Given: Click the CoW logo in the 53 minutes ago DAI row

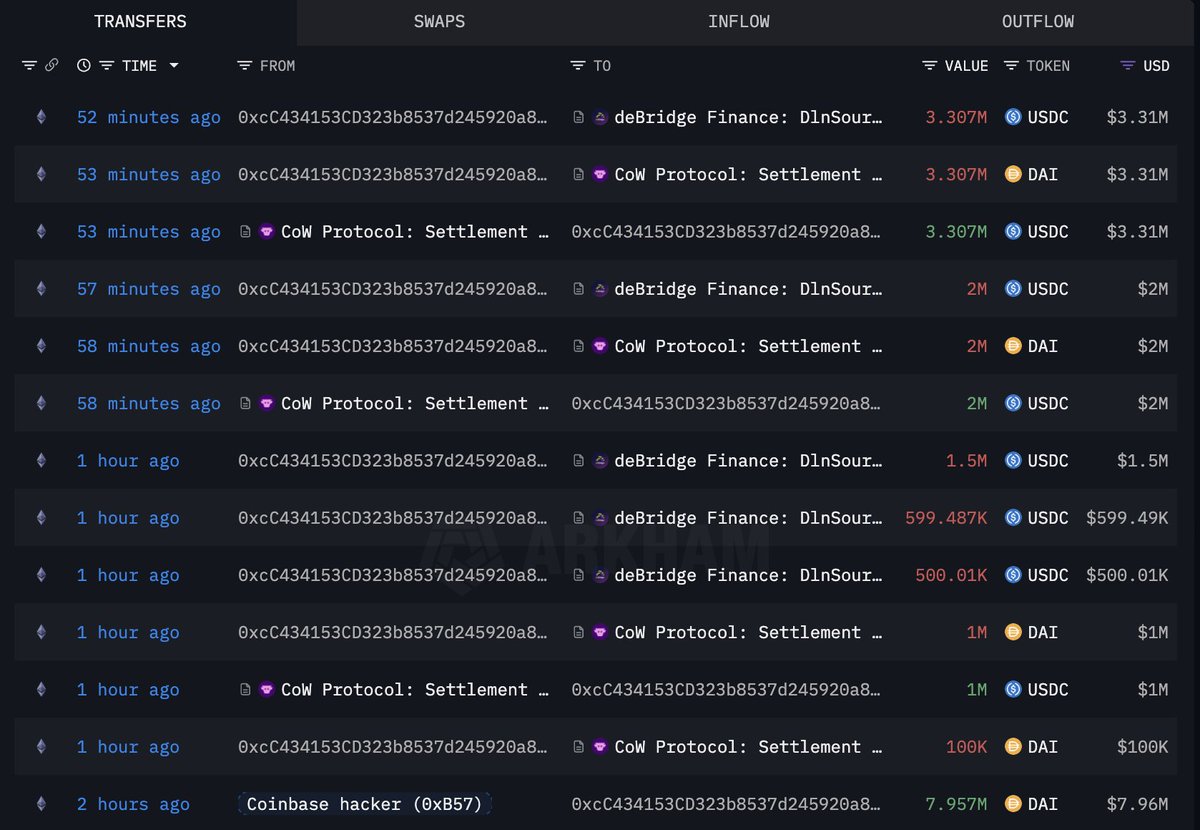Looking at the screenshot, I should click(x=601, y=174).
